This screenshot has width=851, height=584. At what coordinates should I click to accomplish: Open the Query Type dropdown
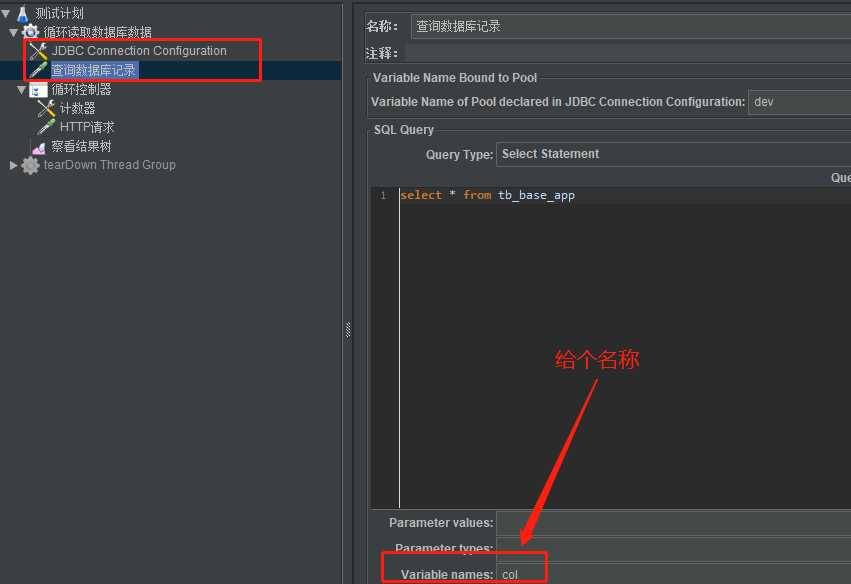click(x=673, y=154)
